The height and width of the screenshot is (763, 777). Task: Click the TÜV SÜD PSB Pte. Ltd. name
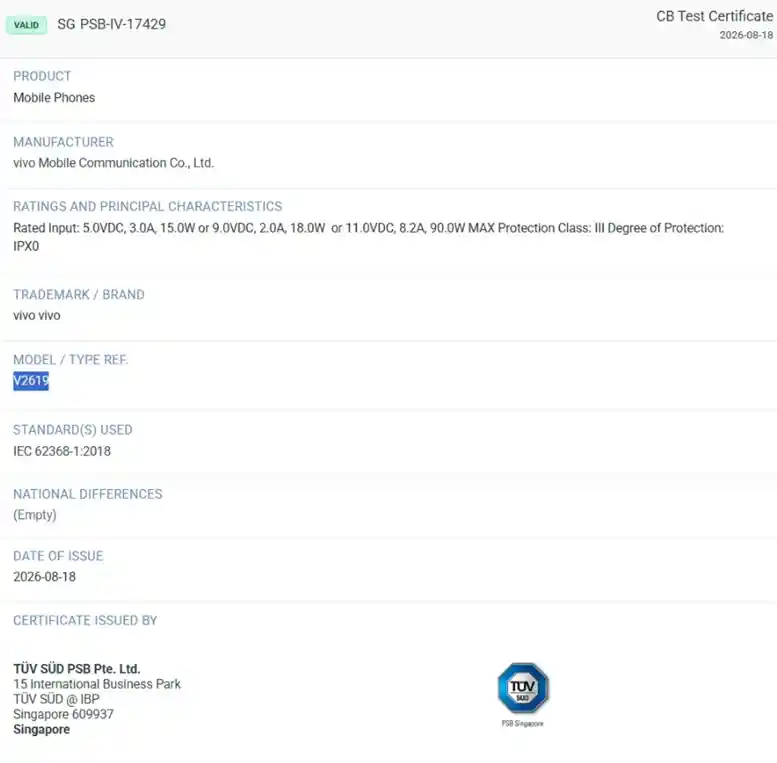[x=77, y=669]
